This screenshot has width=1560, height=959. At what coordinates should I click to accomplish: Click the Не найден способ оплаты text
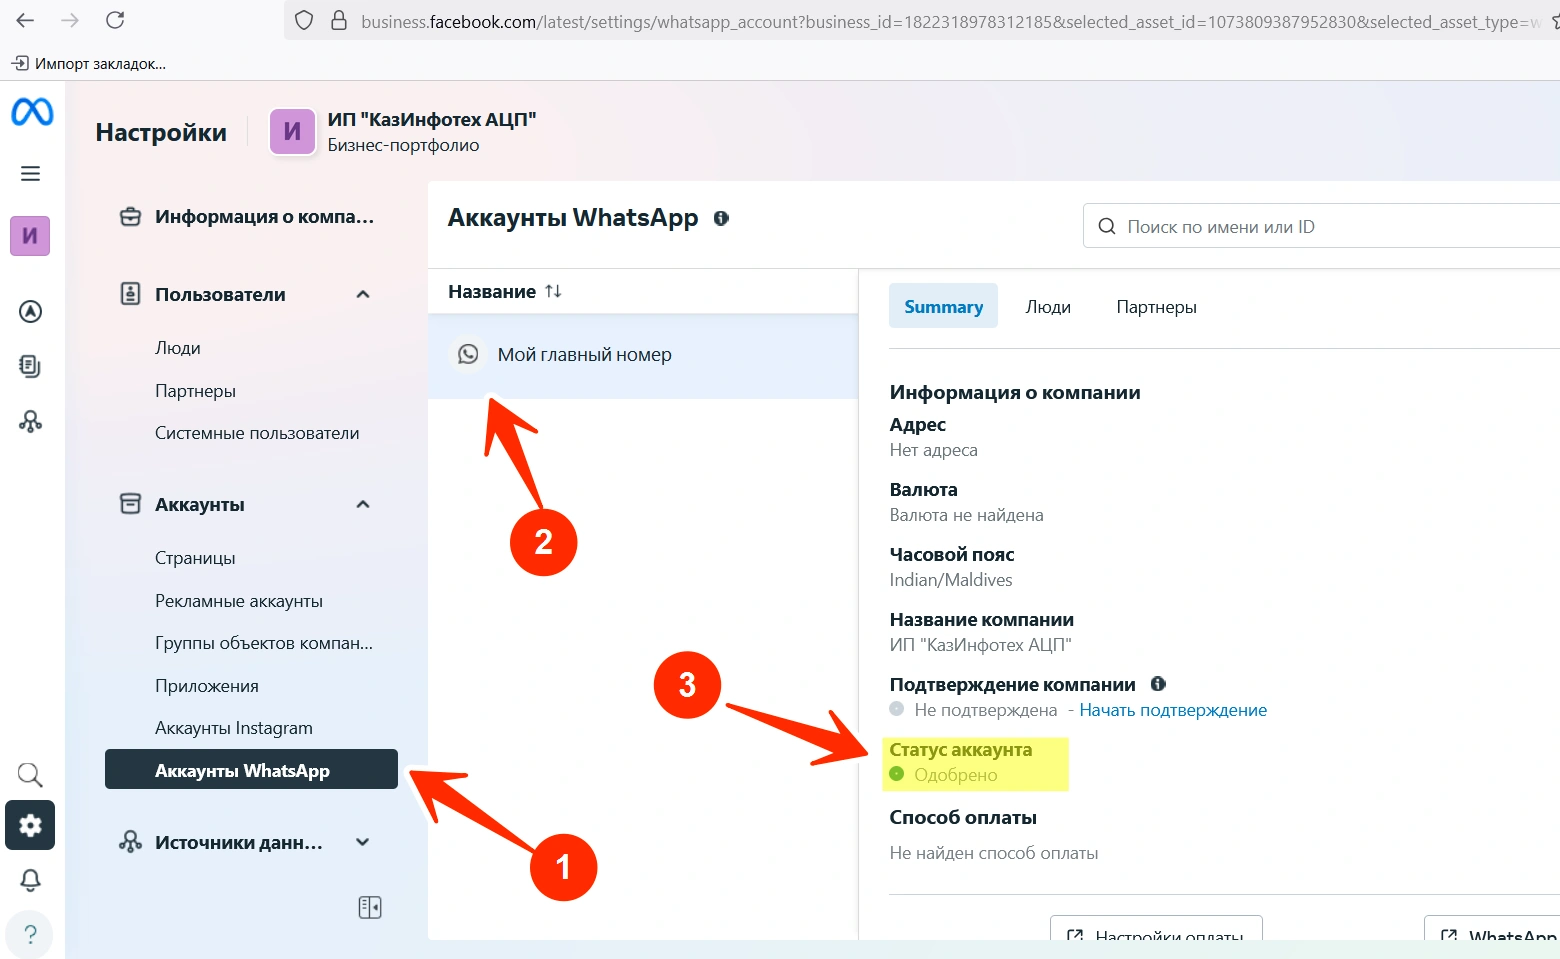coord(994,853)
